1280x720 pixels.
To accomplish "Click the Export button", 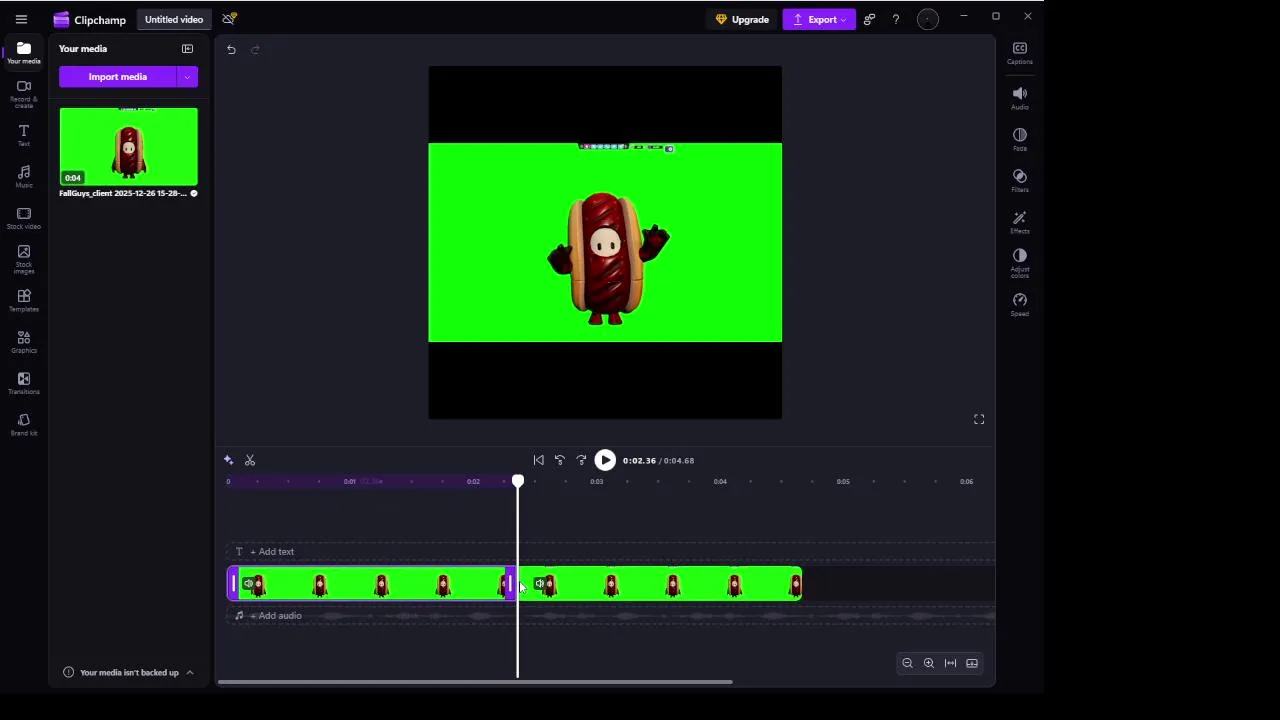I will [819, 19].
